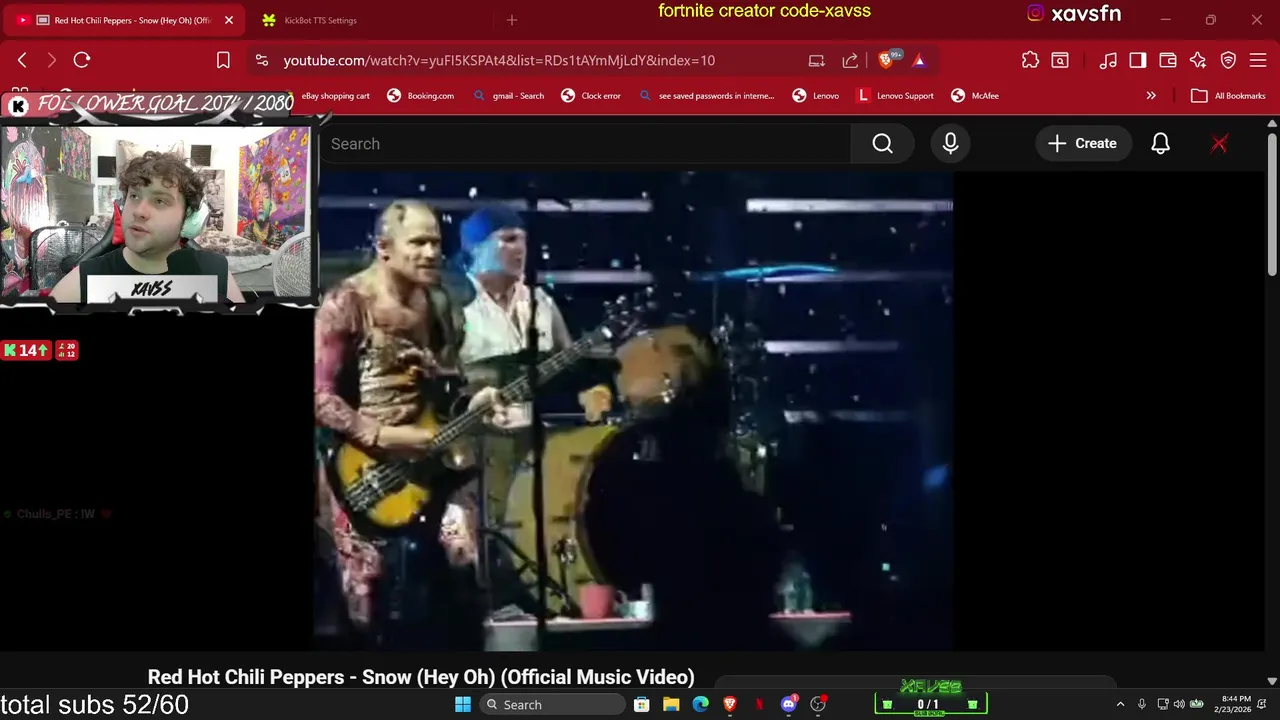Open the Clock error bookmark

[x=590, y=96]
